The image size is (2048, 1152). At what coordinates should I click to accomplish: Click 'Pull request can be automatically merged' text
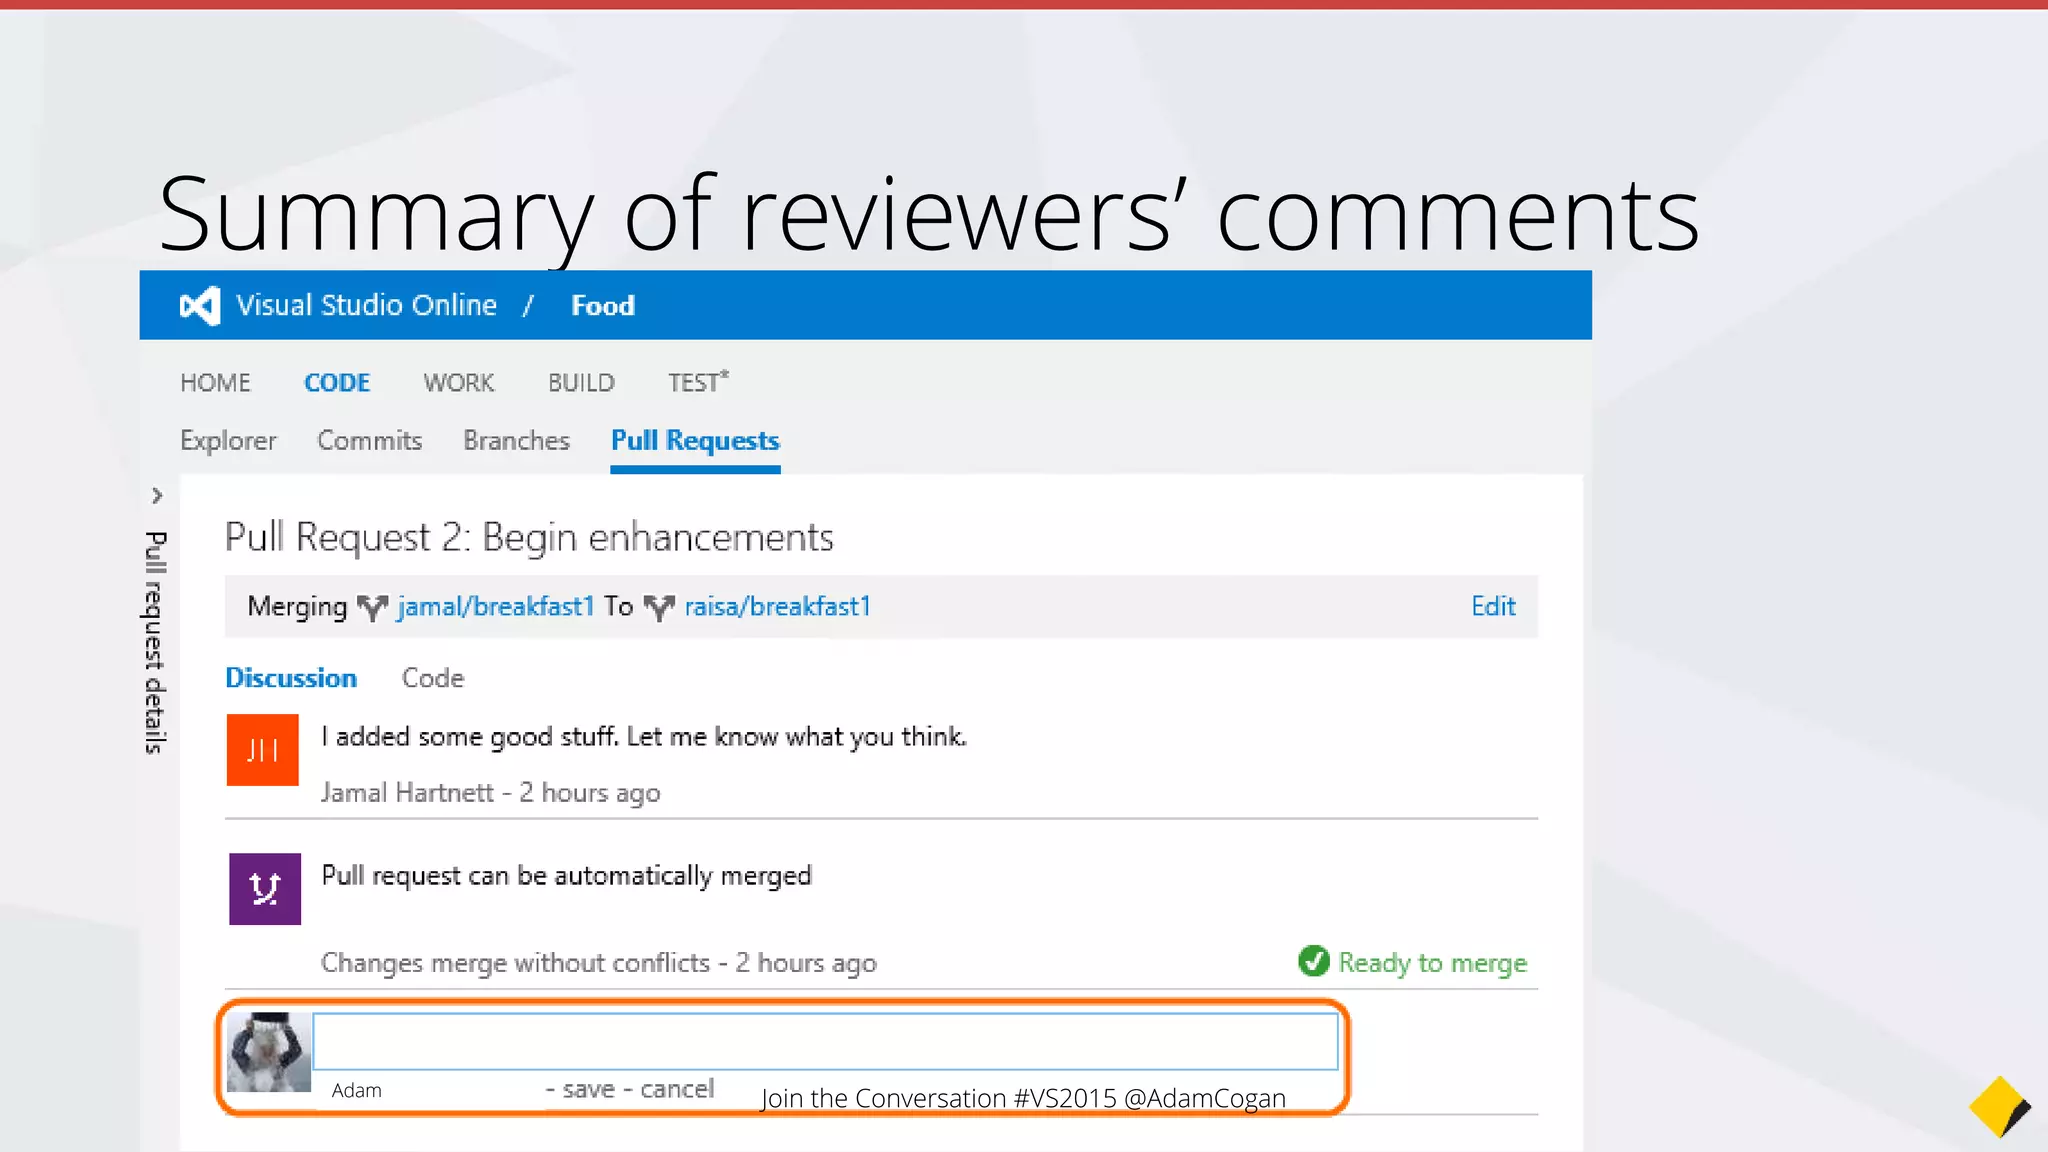coord(566,876)
